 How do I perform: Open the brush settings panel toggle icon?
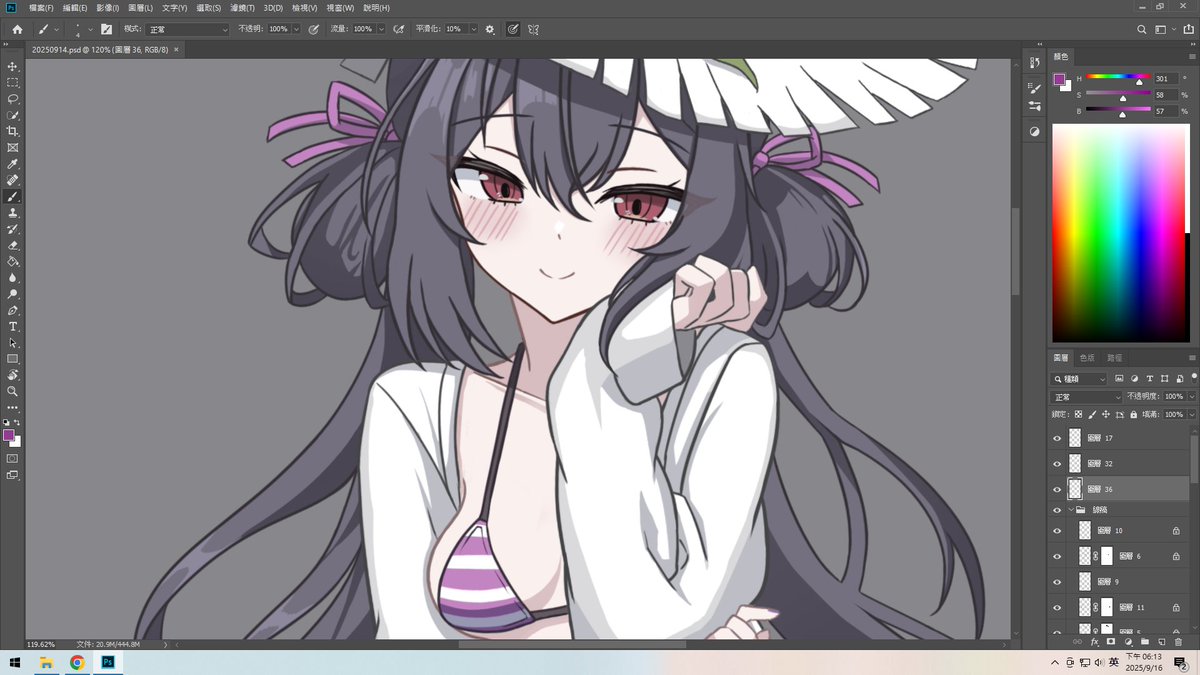[106, 29]
